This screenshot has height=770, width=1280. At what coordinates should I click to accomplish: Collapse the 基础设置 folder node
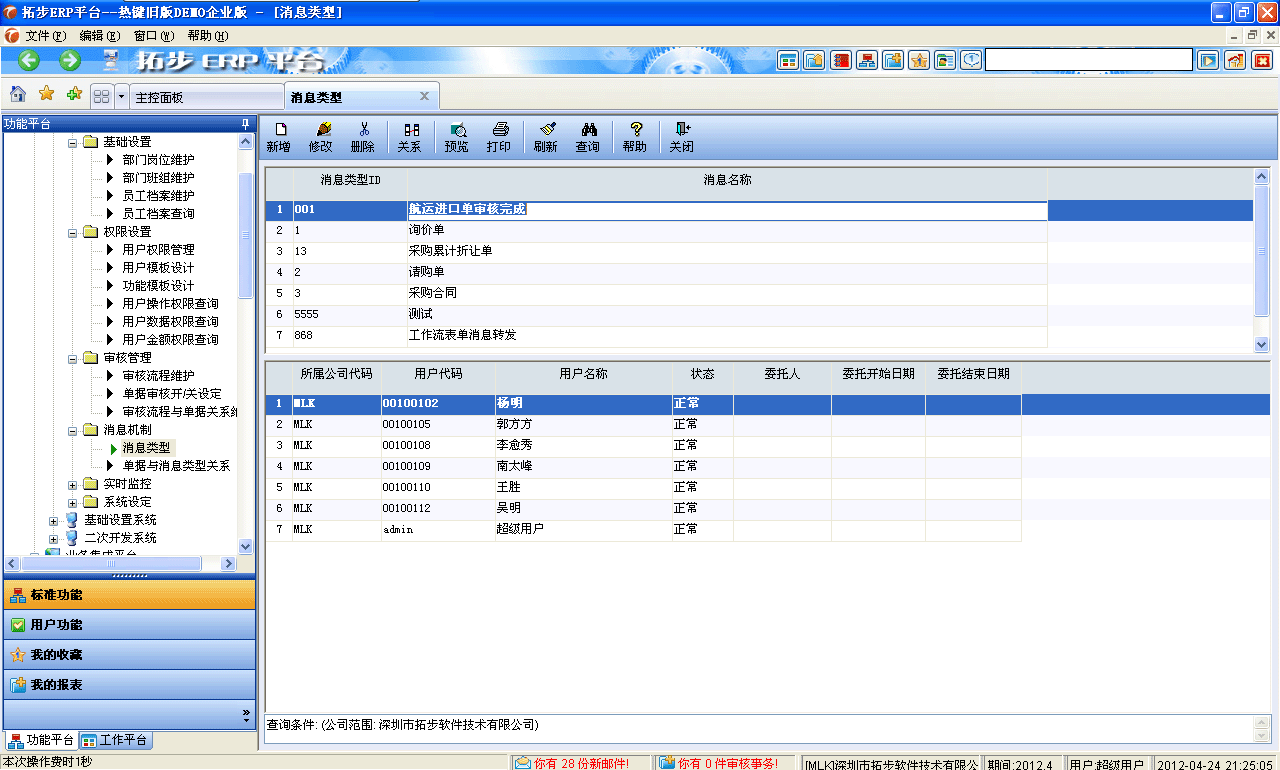coord(71,141)
